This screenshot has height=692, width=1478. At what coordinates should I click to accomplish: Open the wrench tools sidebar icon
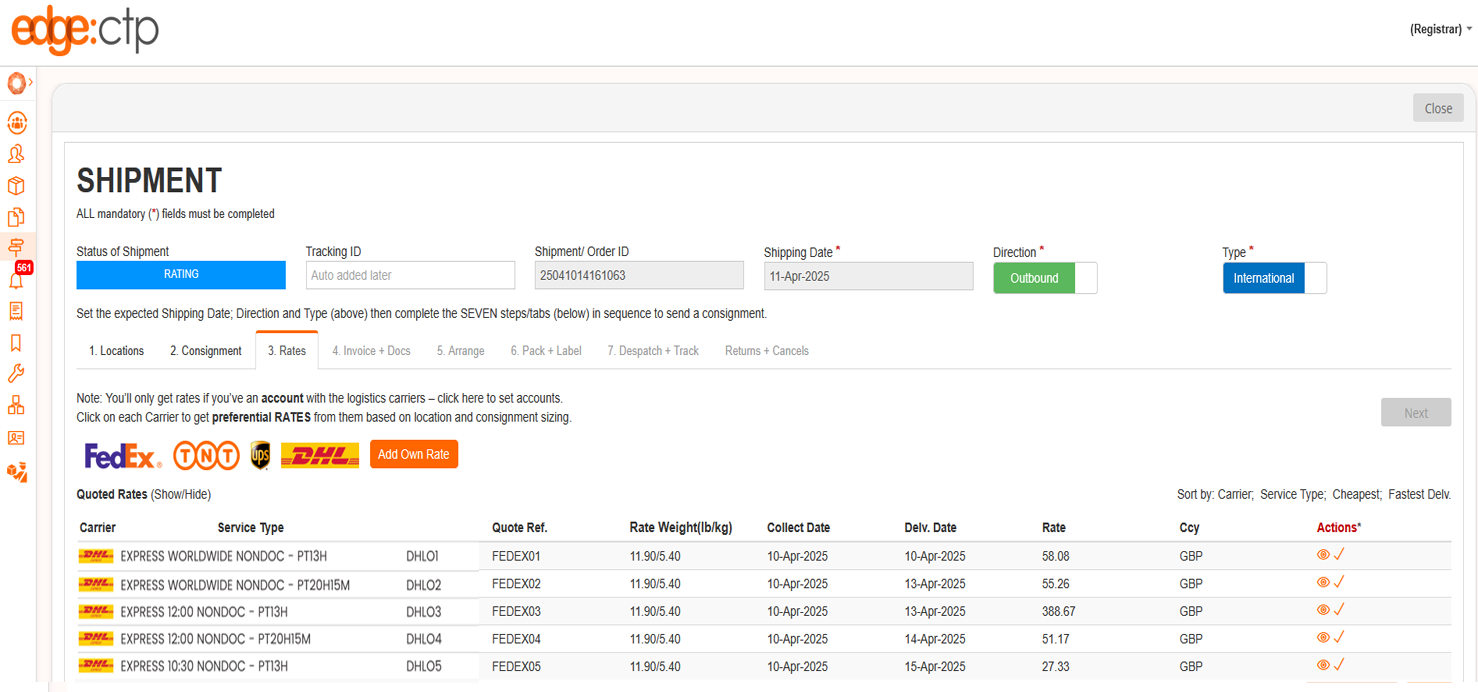pyautogui.click(x=16, y=374)
